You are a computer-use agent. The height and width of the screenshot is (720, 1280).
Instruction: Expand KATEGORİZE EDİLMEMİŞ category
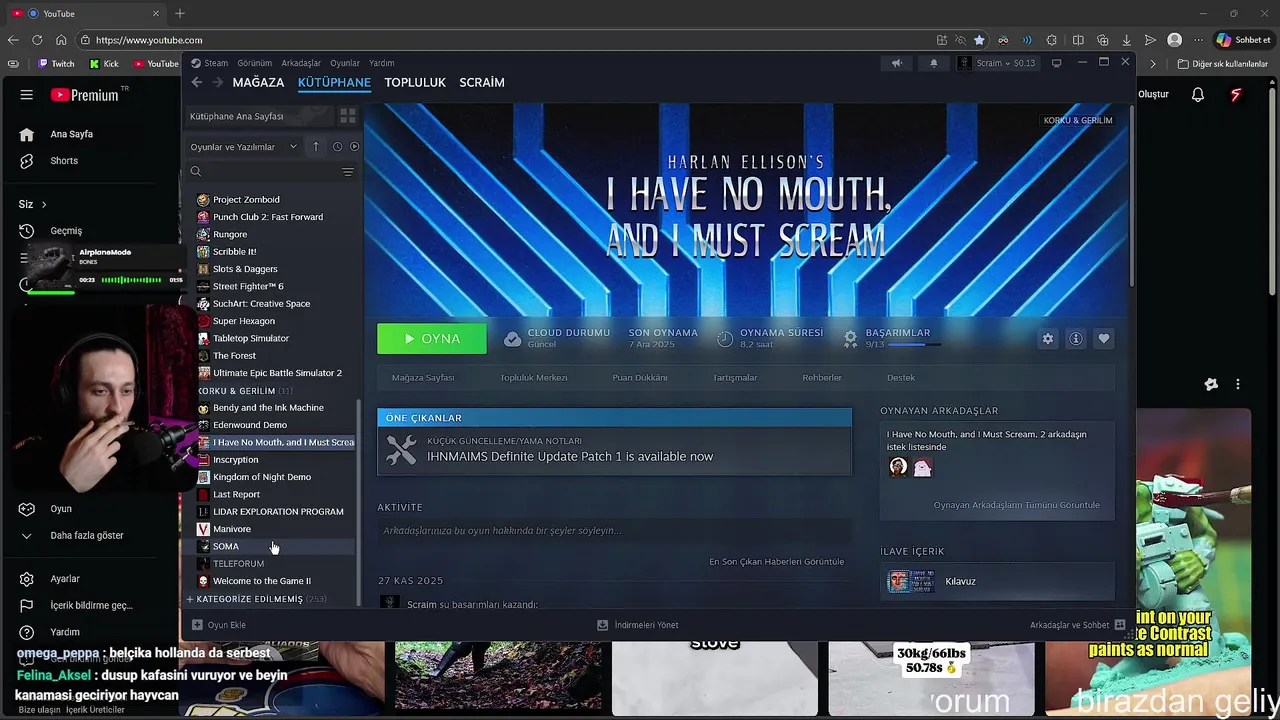[x=256, y=599]
